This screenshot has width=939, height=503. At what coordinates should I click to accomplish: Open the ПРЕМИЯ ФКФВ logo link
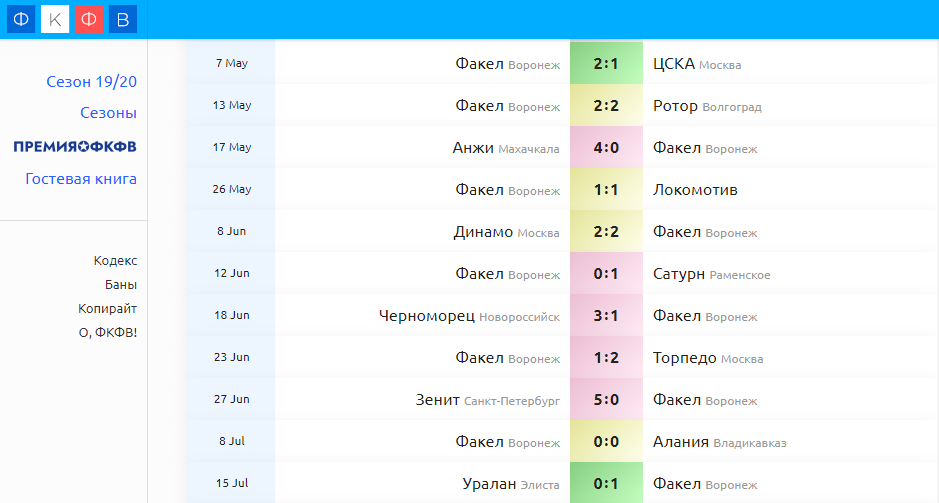75,147
